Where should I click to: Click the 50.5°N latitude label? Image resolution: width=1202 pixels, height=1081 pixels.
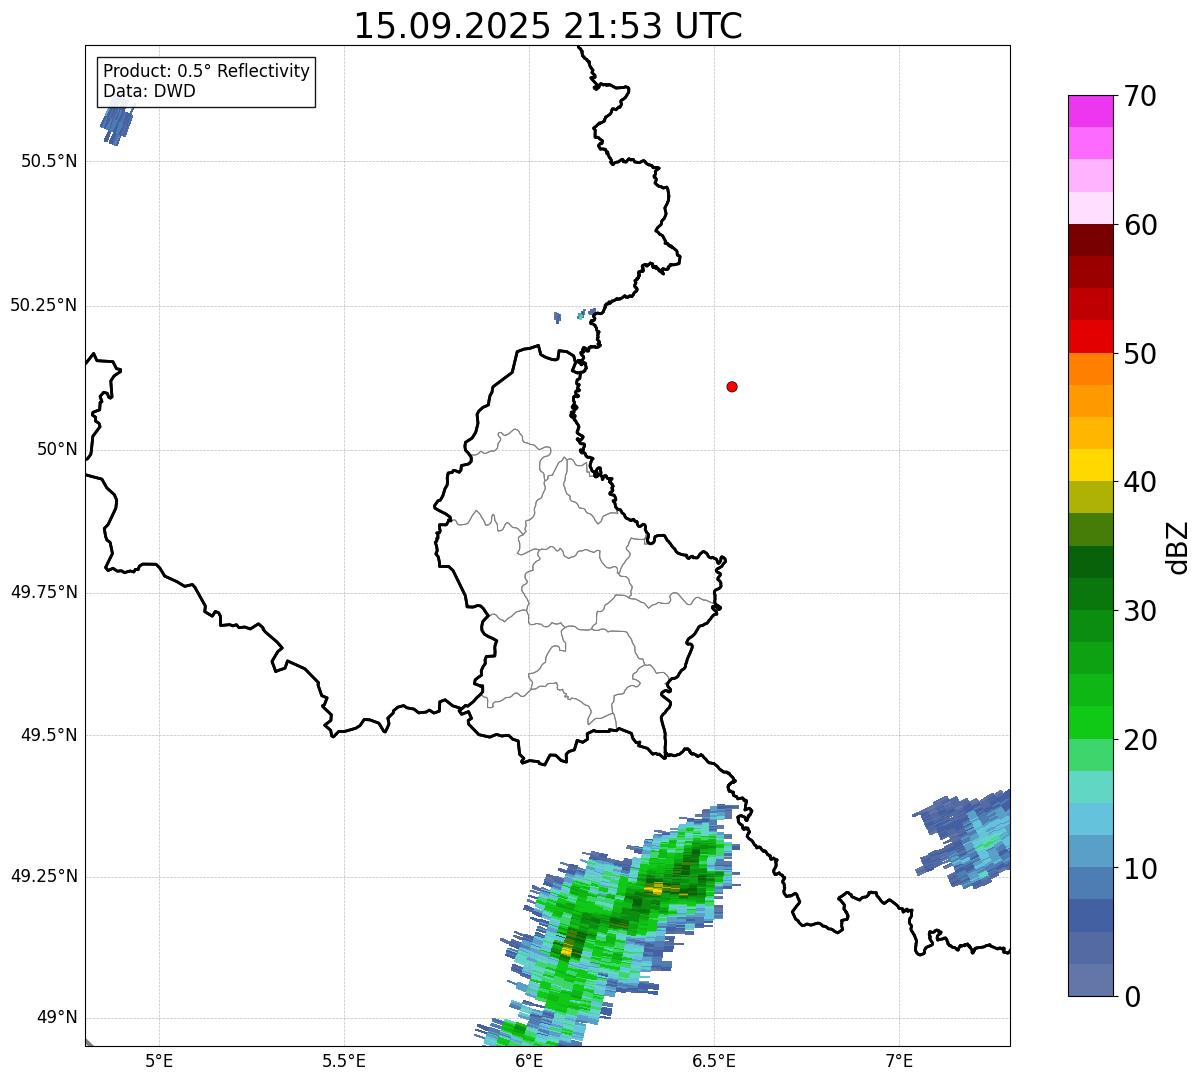tap(49, 161)
